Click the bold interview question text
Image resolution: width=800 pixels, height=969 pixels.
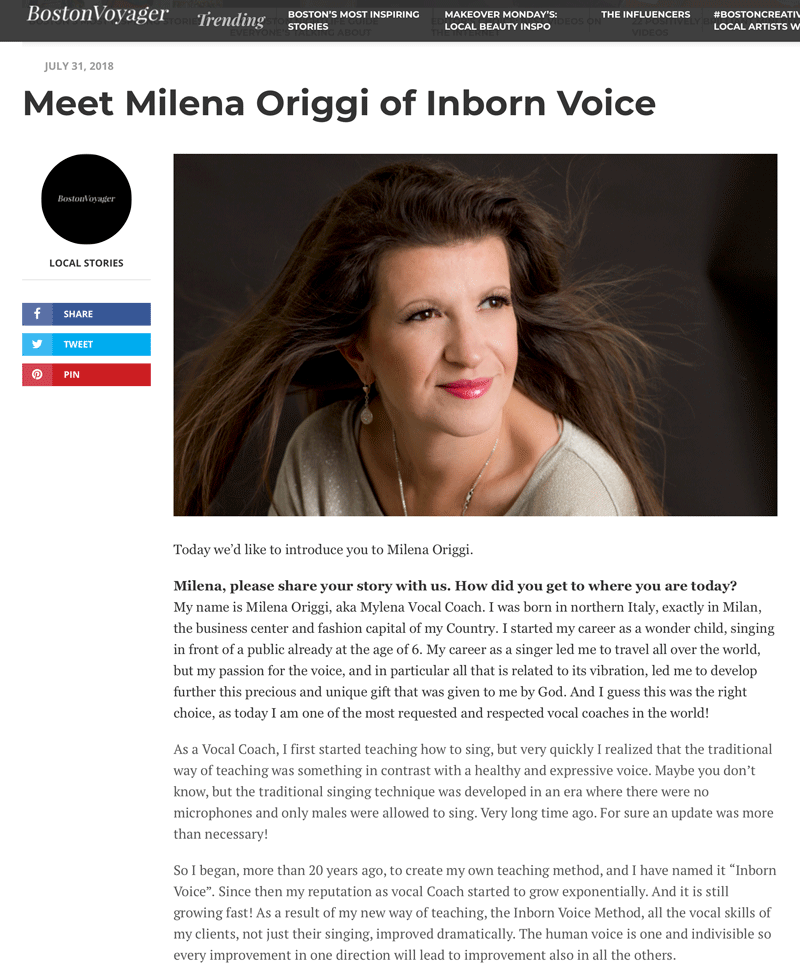click(455, 586)
